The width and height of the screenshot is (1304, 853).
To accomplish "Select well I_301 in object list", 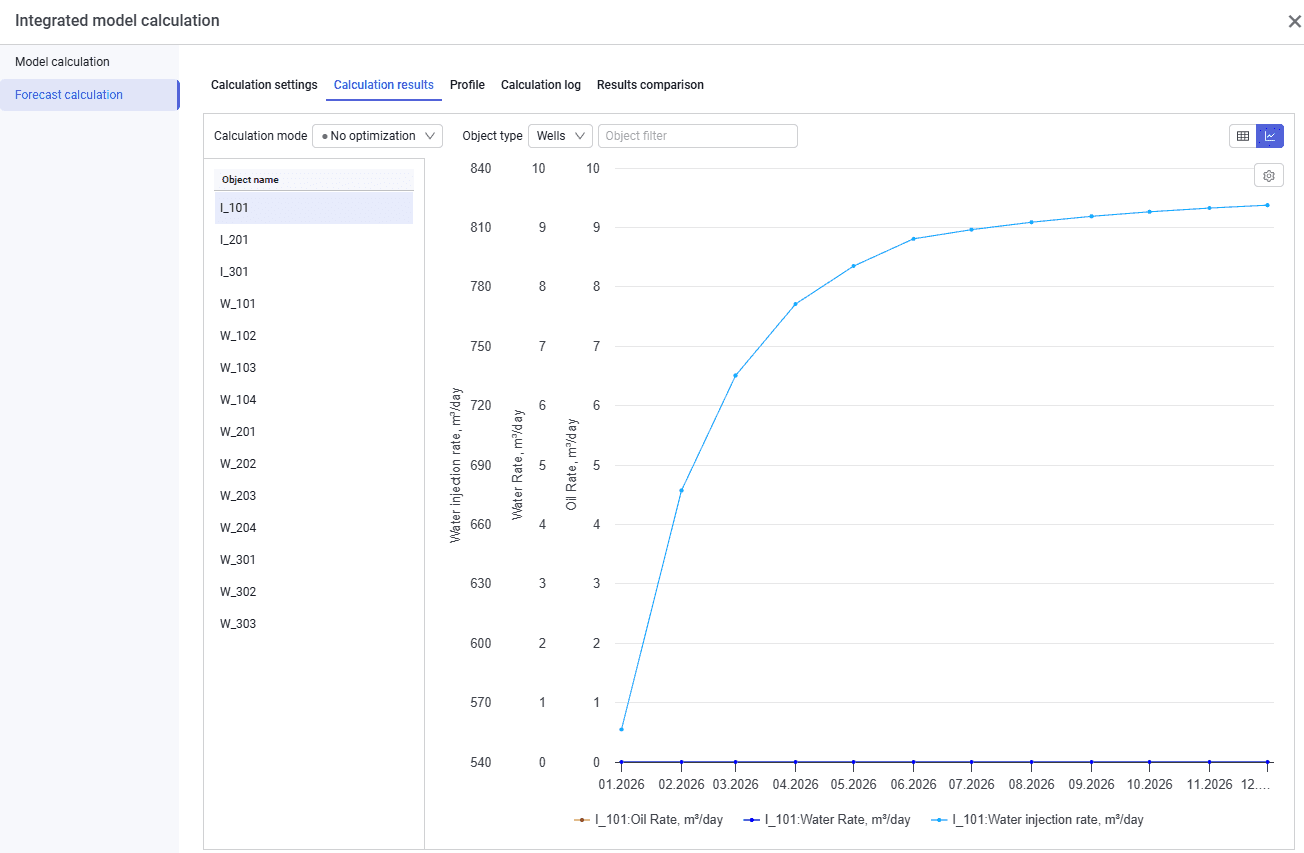I will (313, 272).
